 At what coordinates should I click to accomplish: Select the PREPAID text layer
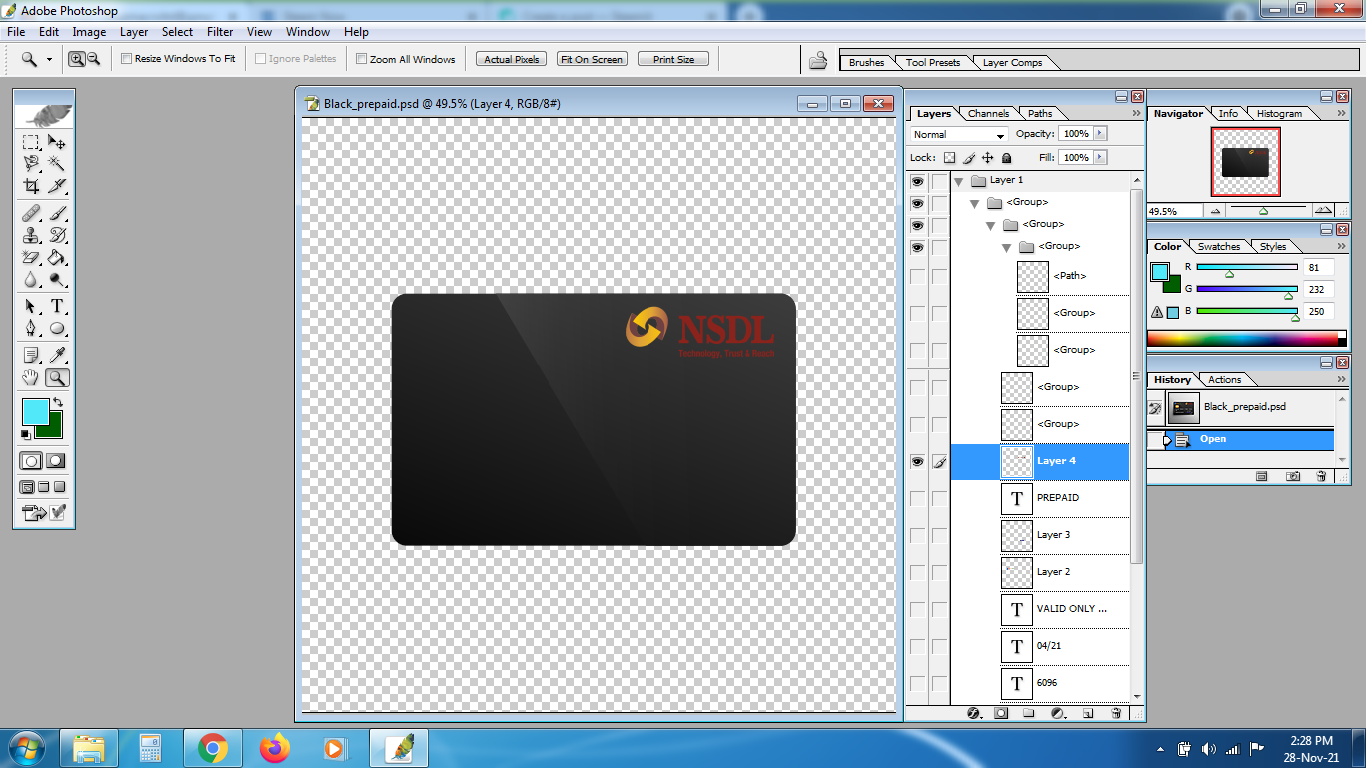point(1058,498)
